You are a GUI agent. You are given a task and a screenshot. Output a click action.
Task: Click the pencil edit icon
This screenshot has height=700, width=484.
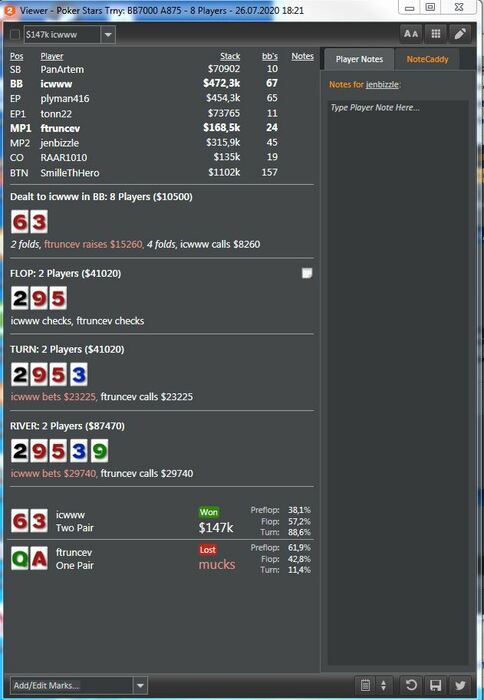460,34
